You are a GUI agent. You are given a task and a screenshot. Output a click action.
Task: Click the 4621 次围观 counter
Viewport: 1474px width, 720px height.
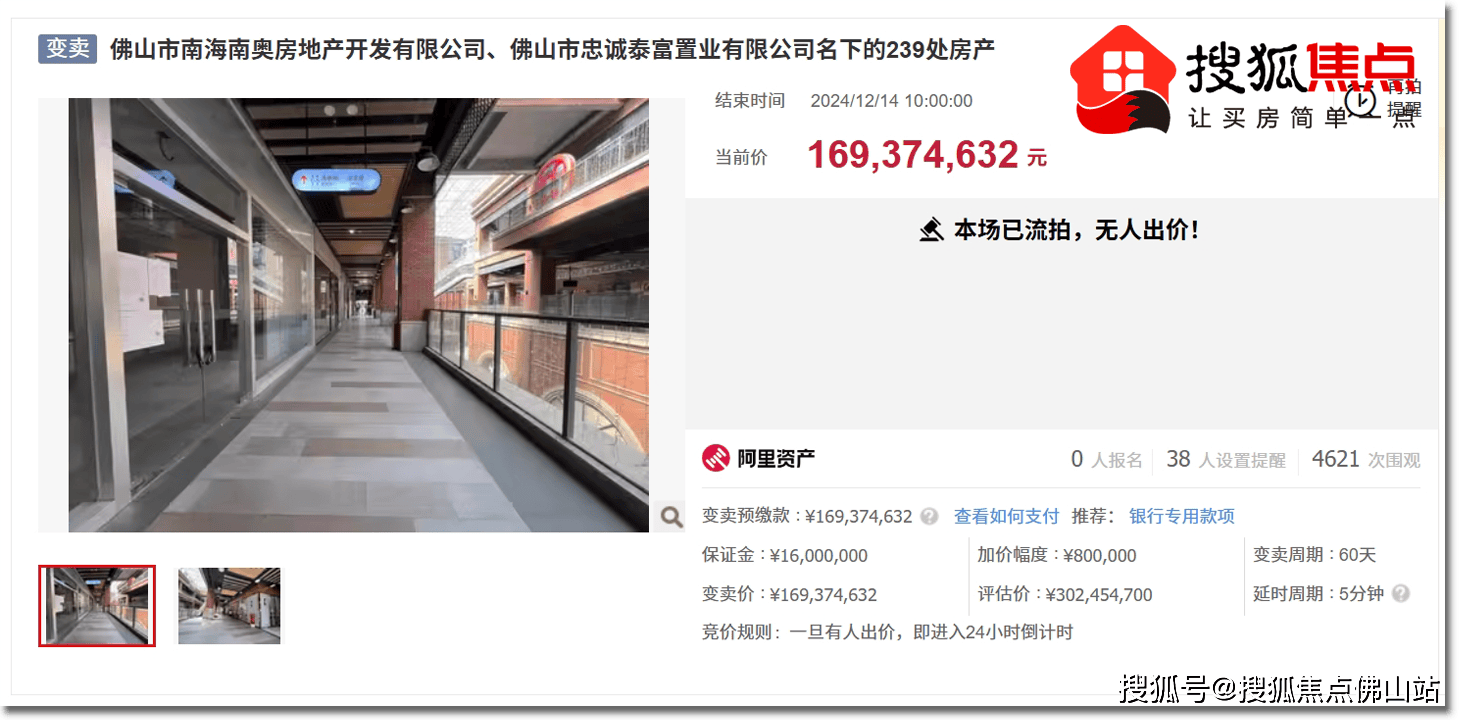(1366, 459)
